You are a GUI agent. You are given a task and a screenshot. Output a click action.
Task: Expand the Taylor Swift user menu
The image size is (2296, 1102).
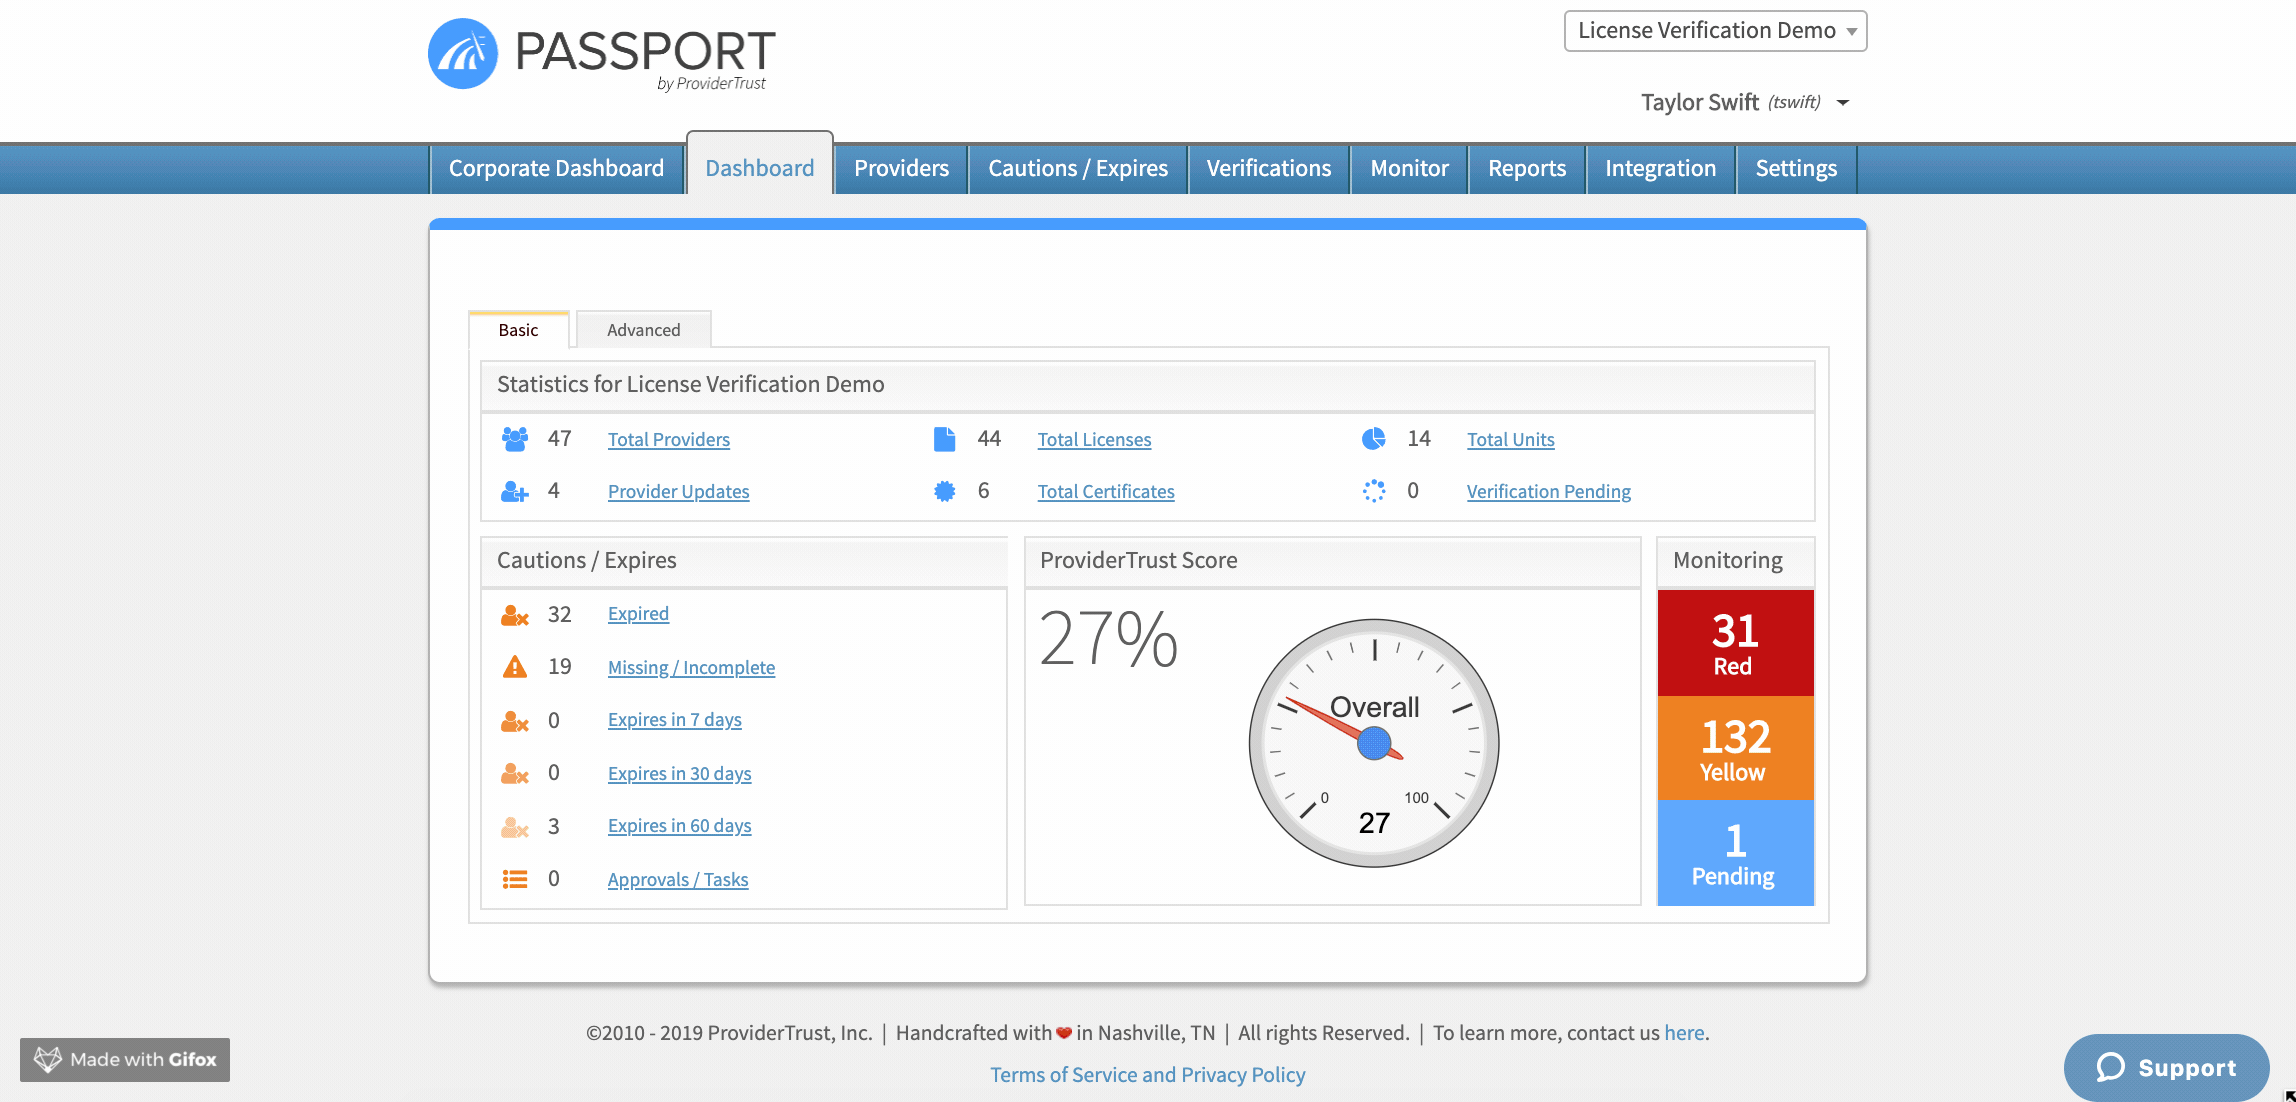pyautogui.click(x=1745, y=102)
